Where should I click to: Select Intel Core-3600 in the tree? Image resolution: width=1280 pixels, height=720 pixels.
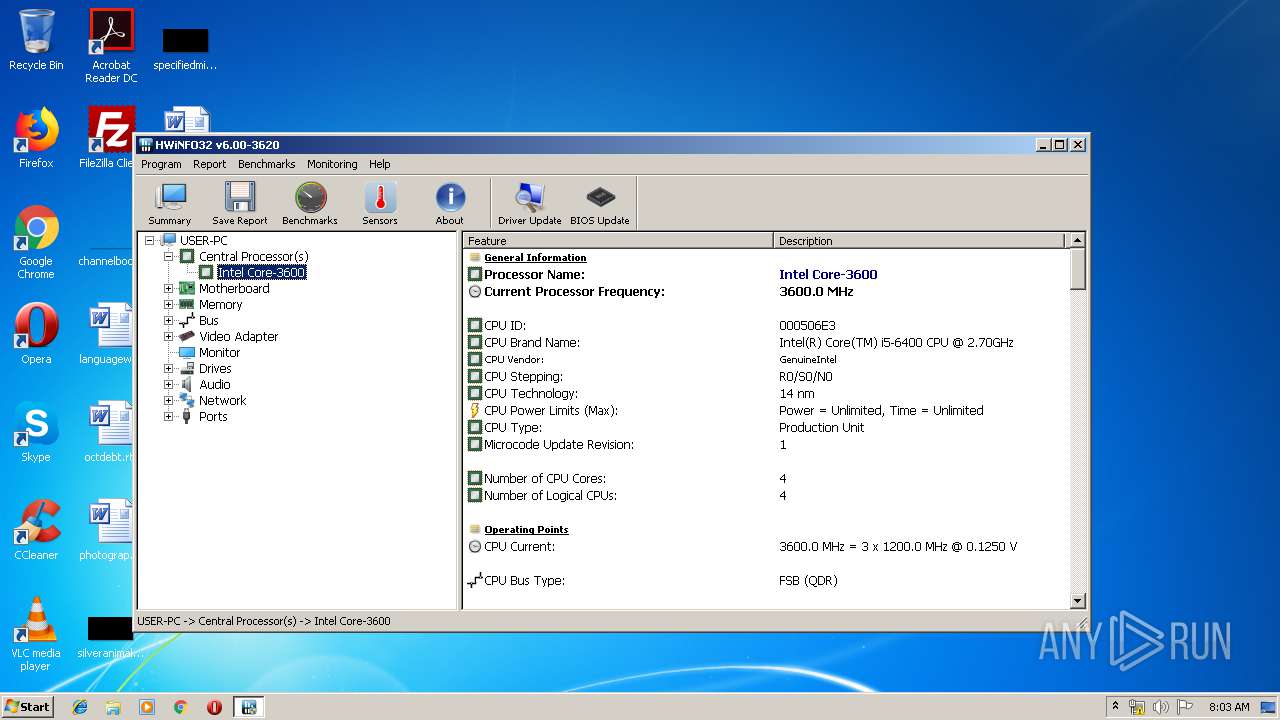[261, 272]
